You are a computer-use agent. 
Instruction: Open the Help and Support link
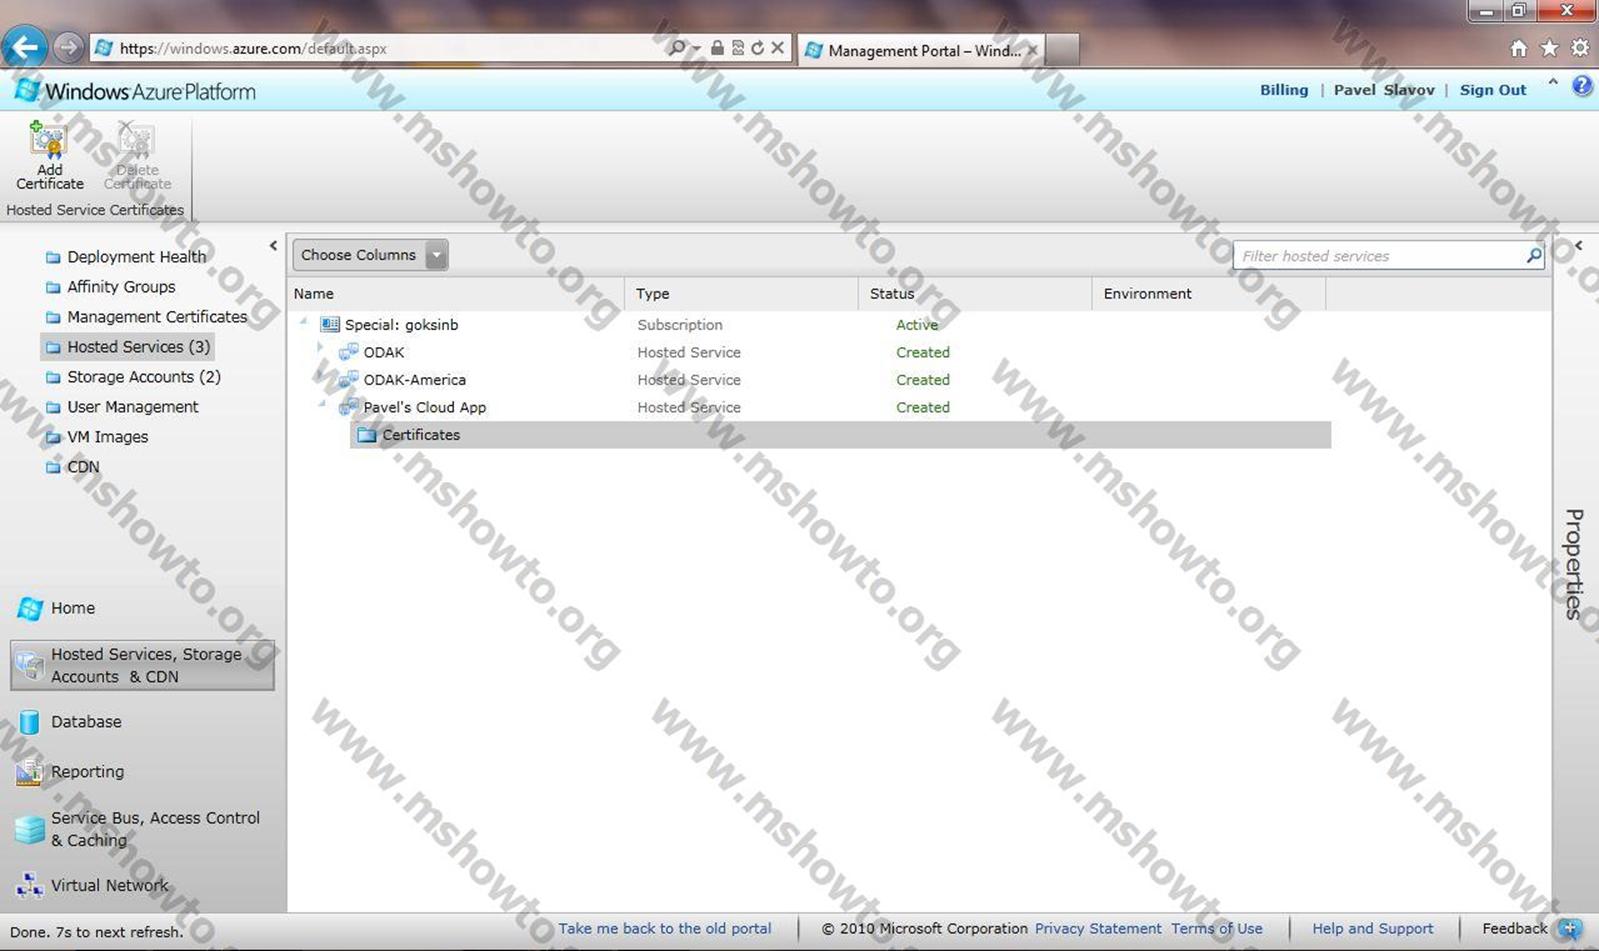tap(1373, 929)
